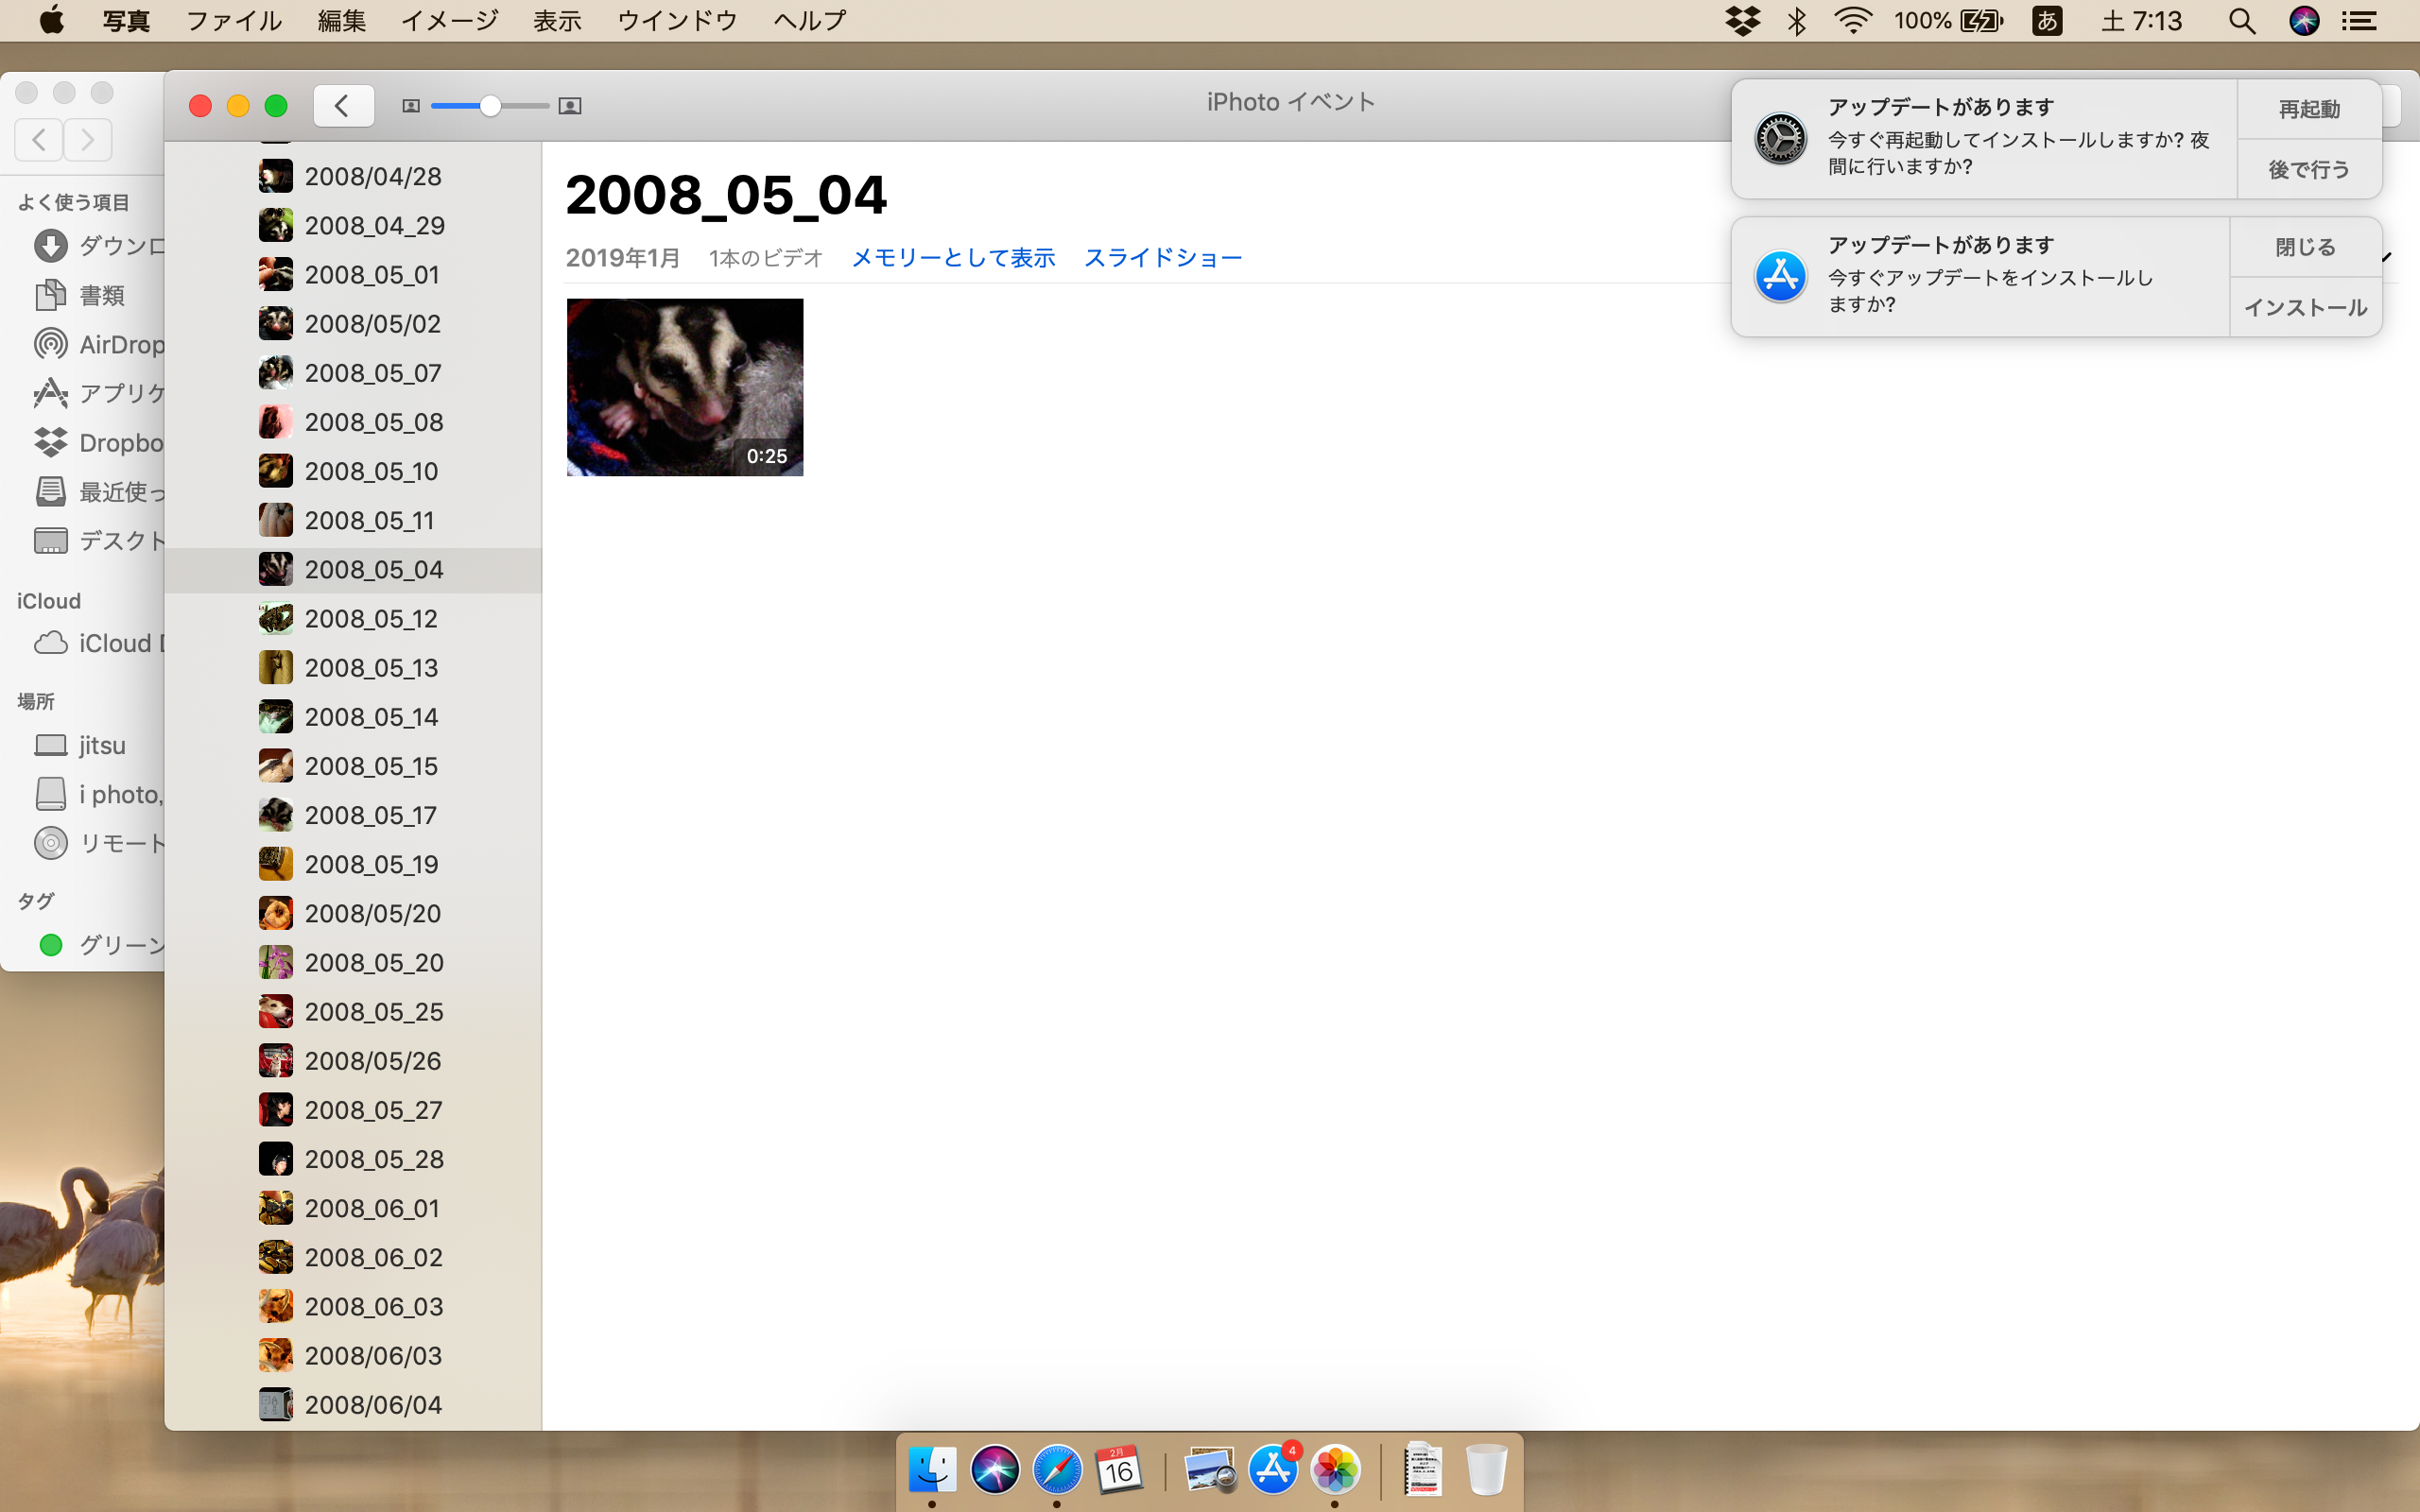This screenshot has height=1512, width=2420.
Task: Open the Dropbox menu bar icon
Action: tap(1743, 21)
